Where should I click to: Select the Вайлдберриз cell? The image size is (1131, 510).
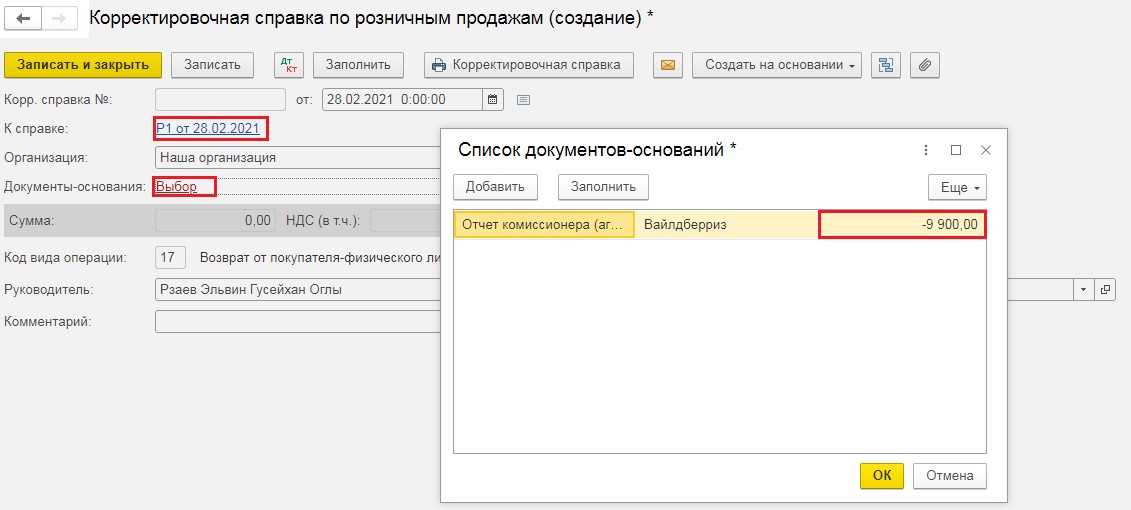726,225
